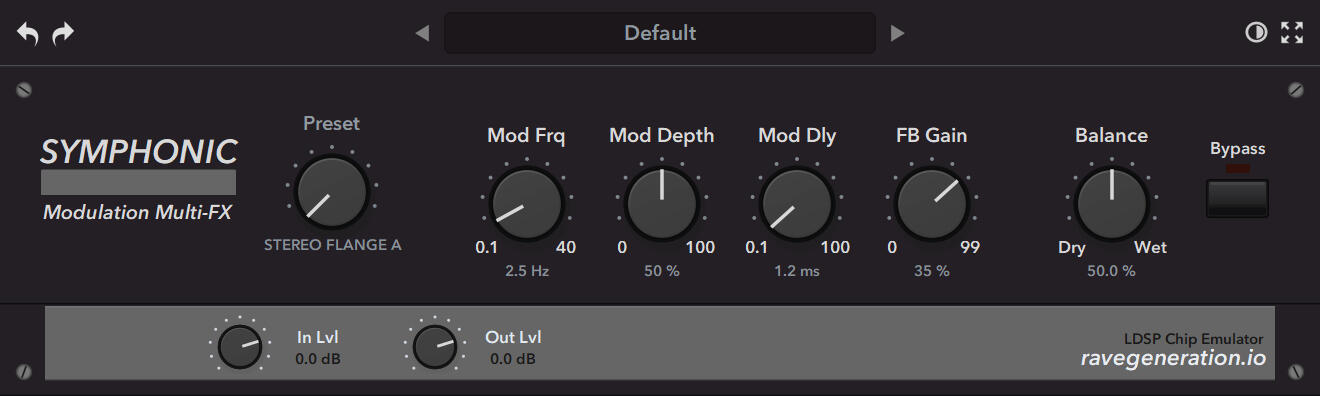Click the Out Lvl 0.0 dB value

(x=513, y=358)
